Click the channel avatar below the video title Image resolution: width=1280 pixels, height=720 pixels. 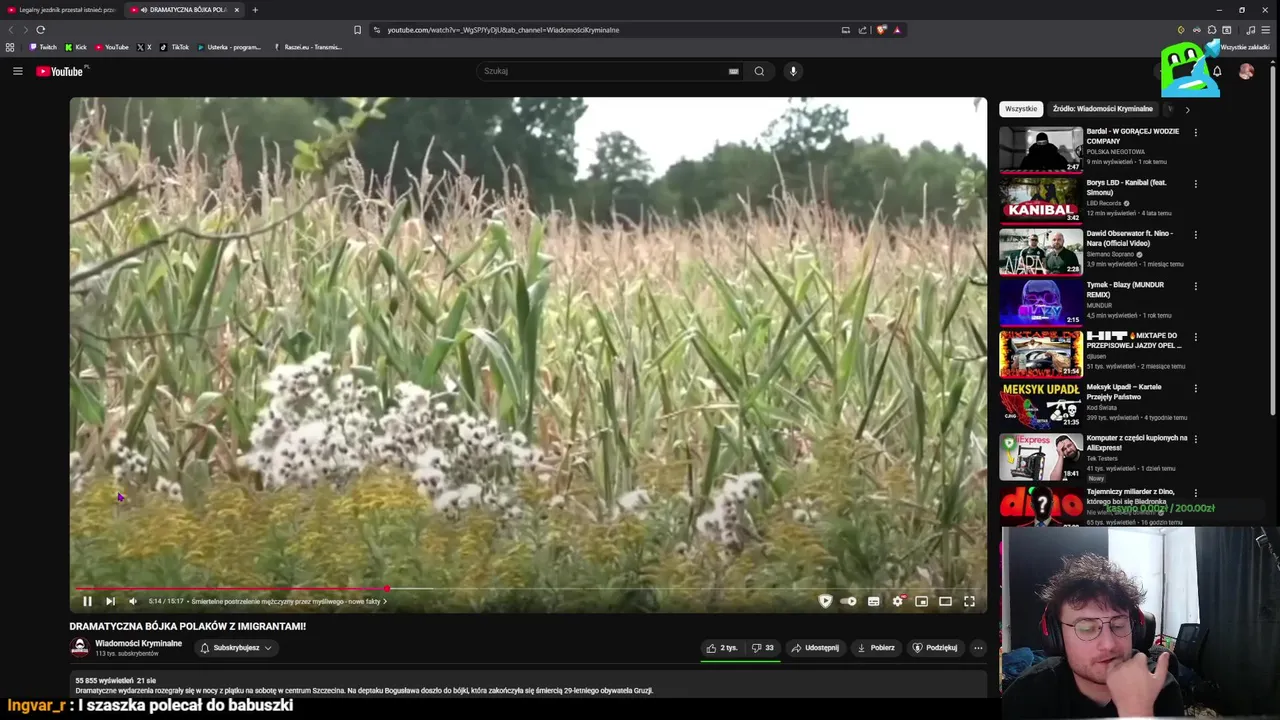(x=79, y=648)
